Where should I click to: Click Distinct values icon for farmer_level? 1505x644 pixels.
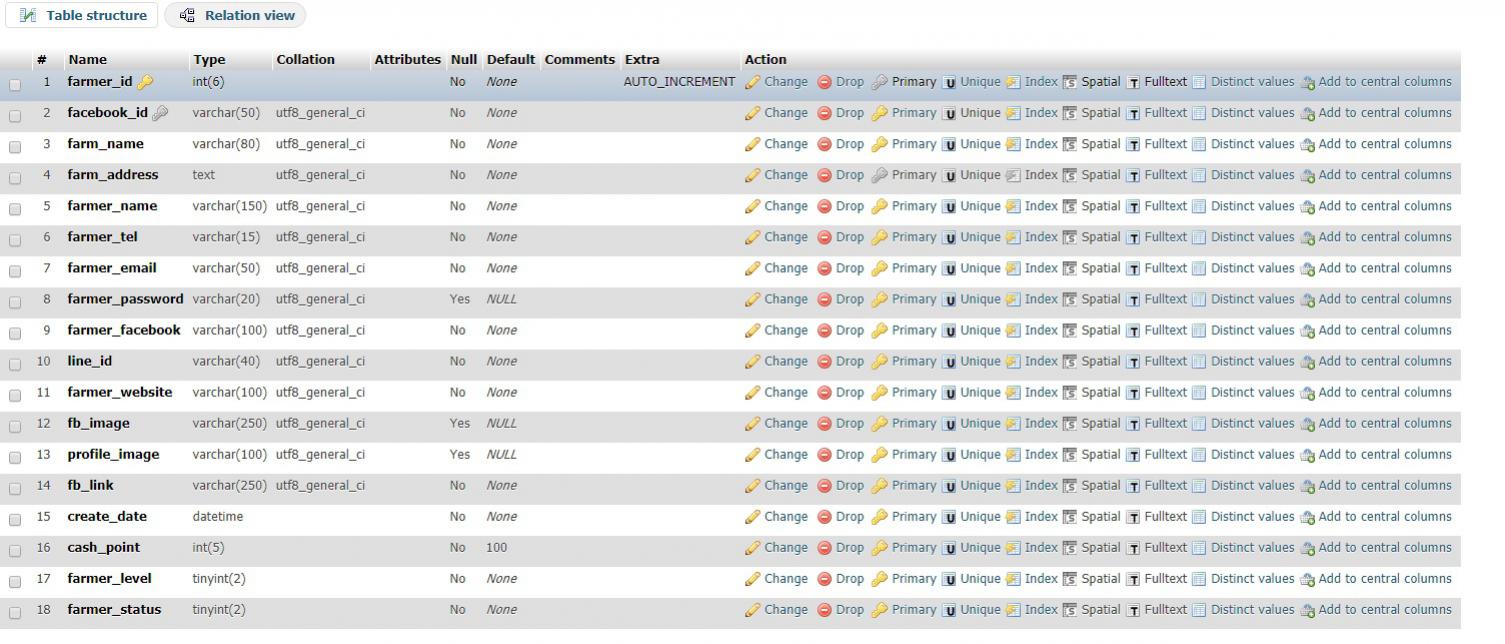(x=1199, y=578)
